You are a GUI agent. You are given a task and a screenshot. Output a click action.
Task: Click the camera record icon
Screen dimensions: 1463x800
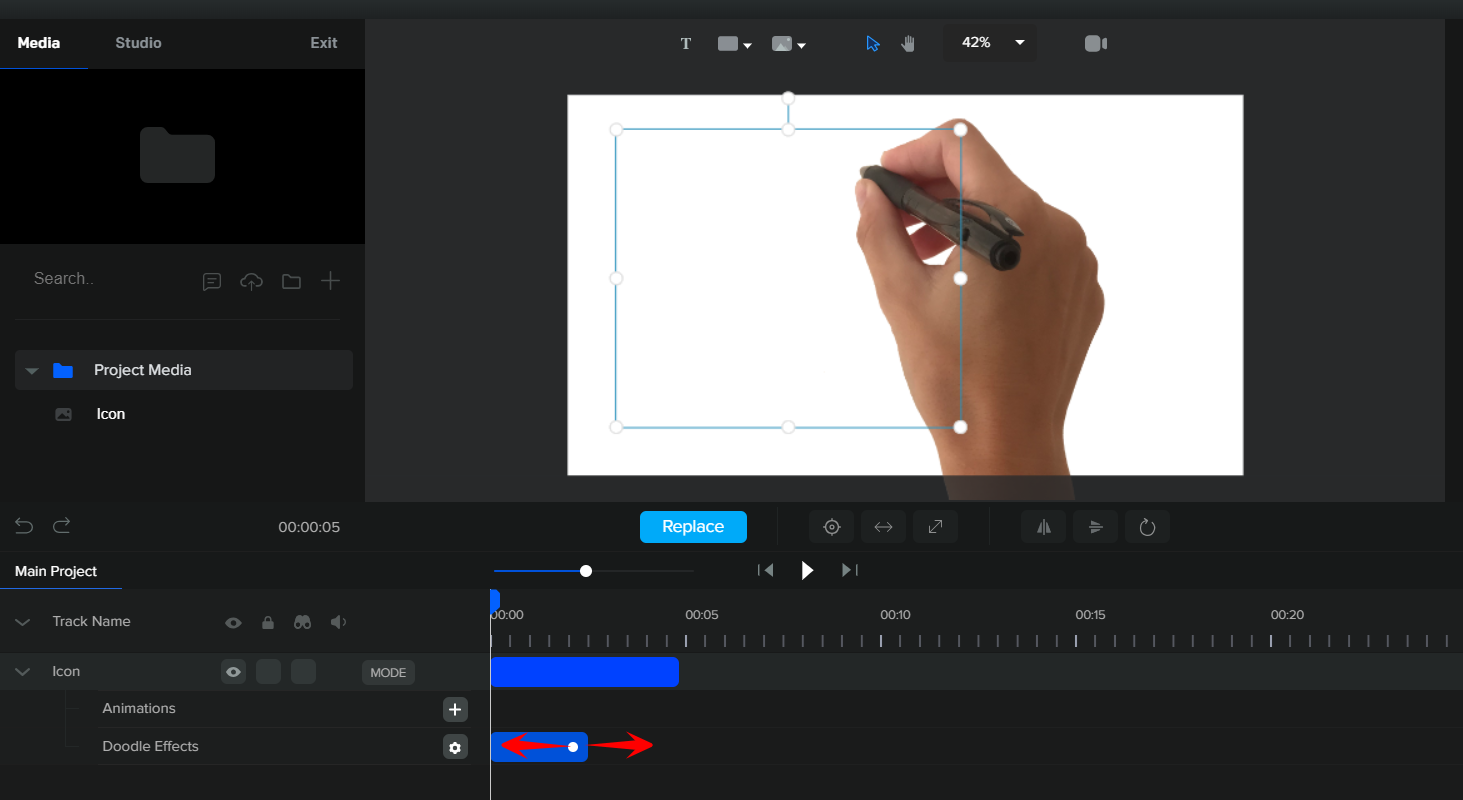click(1096, 44)
